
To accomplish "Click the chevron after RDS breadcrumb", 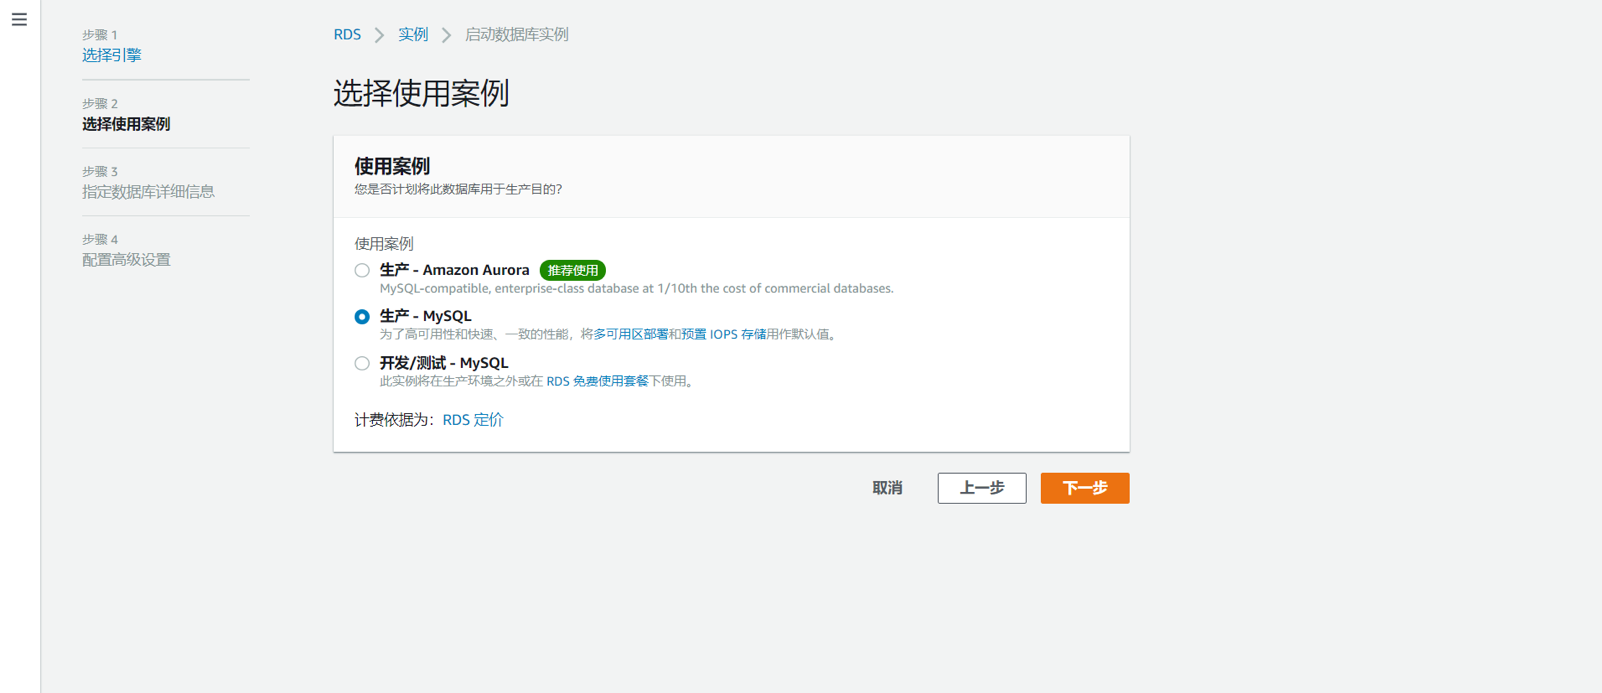I will 379,35.
